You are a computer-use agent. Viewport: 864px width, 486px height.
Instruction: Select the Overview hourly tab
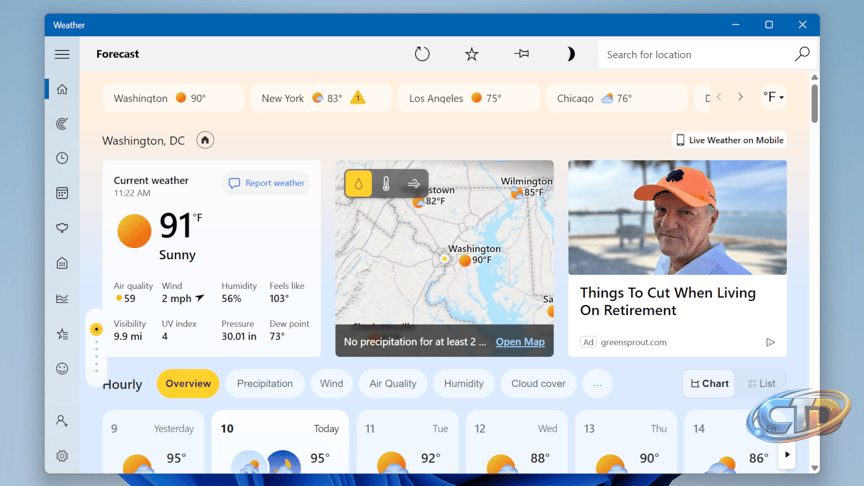188,384
